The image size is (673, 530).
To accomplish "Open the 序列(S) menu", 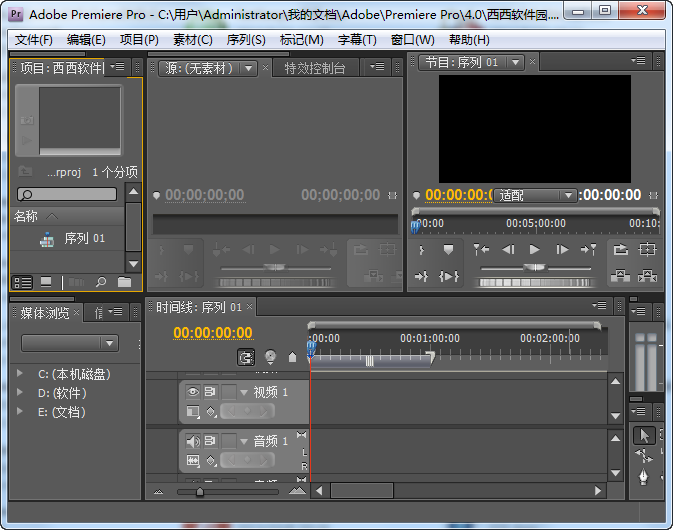I will tap(245, 40).
